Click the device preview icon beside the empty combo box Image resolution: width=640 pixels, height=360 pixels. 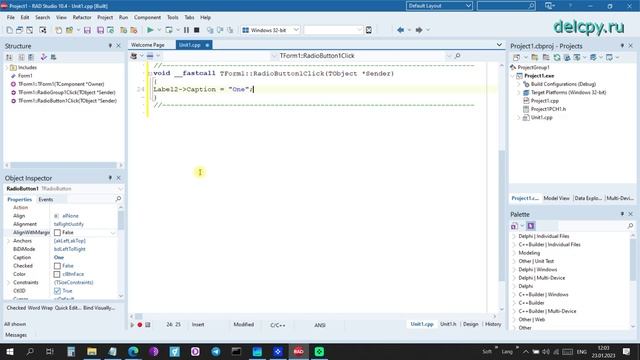(369, 30)
